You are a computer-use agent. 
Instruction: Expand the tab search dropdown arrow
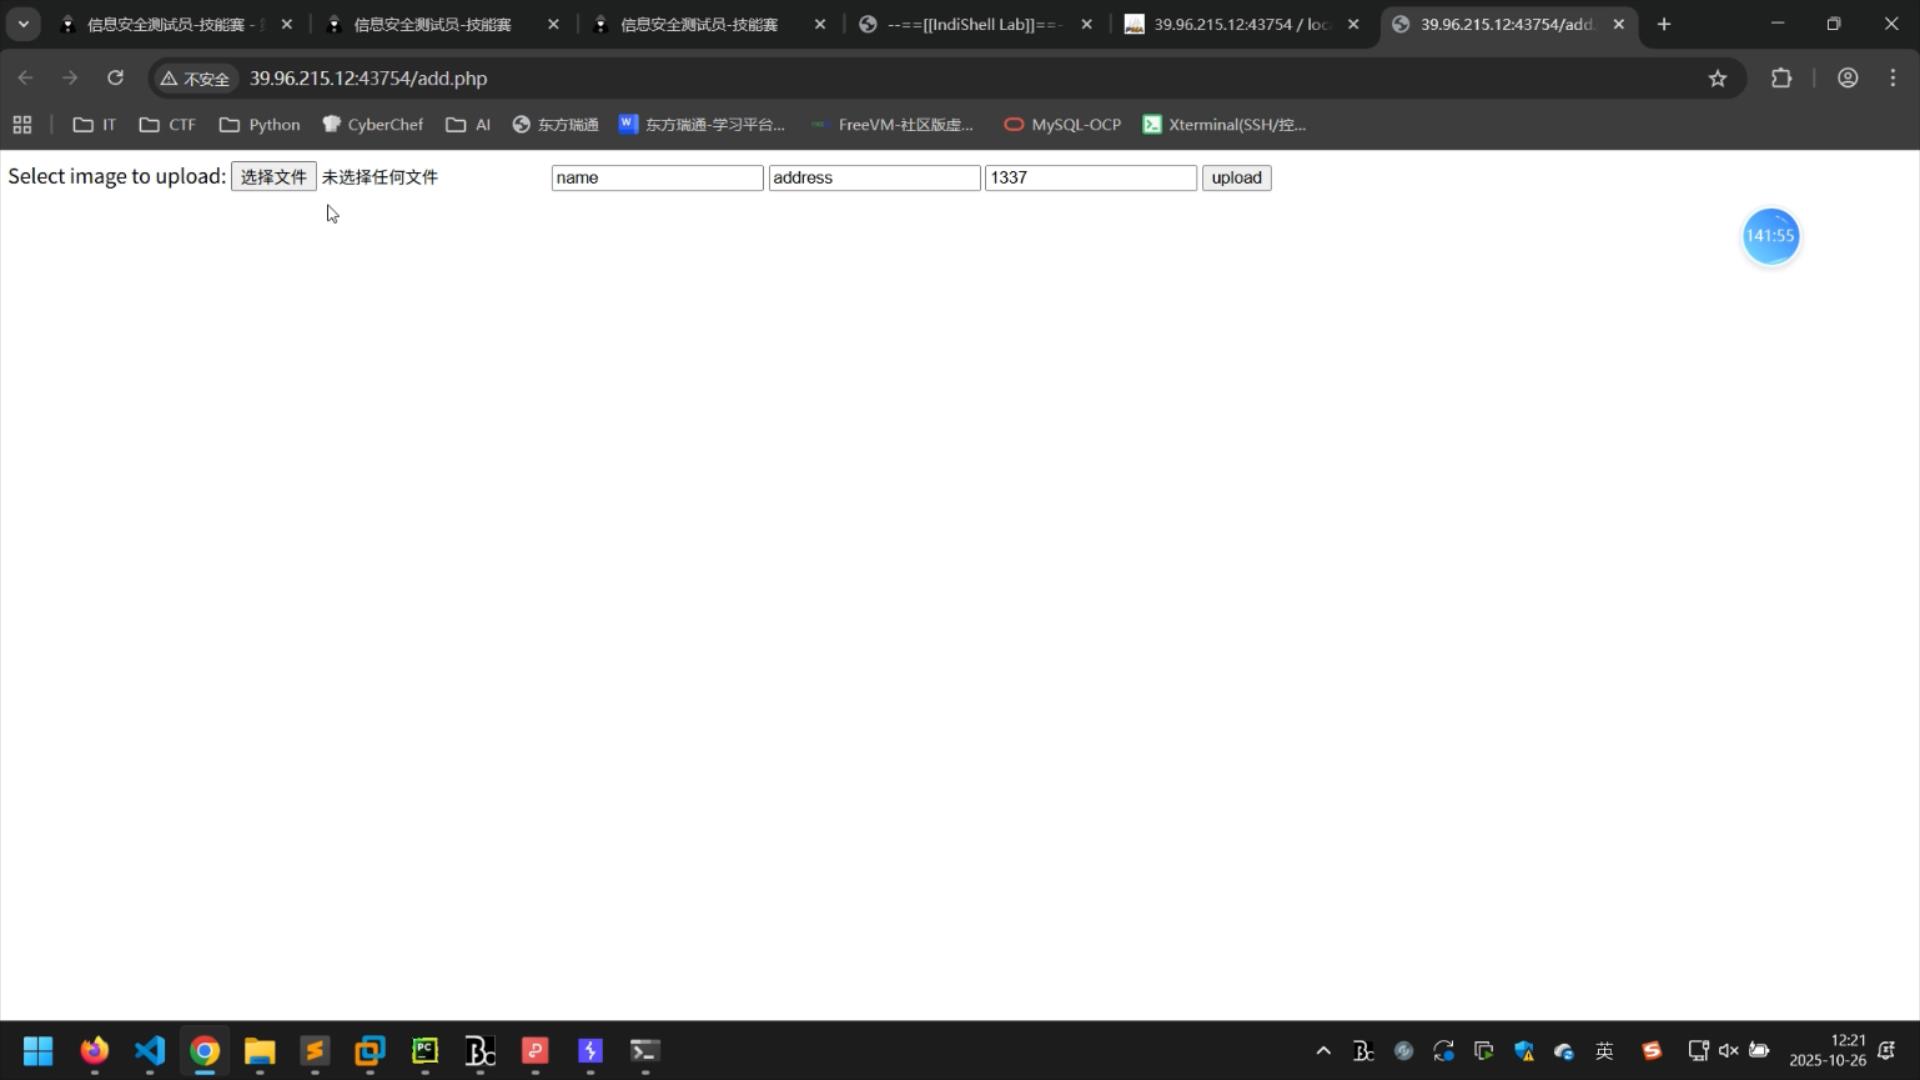click(23, 24)
